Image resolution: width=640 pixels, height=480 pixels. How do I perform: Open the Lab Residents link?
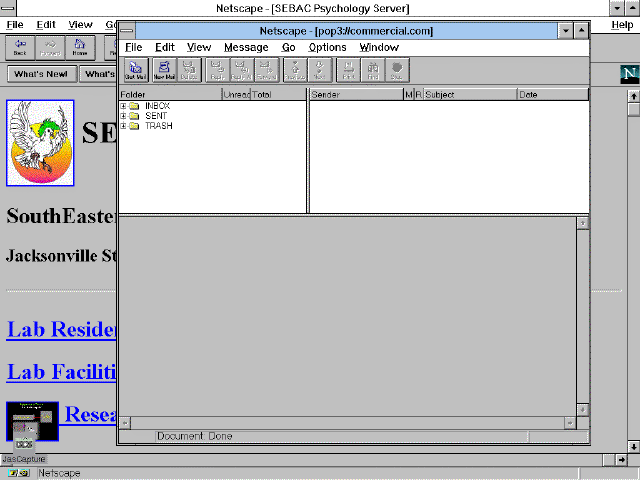(x=62, y=329)
